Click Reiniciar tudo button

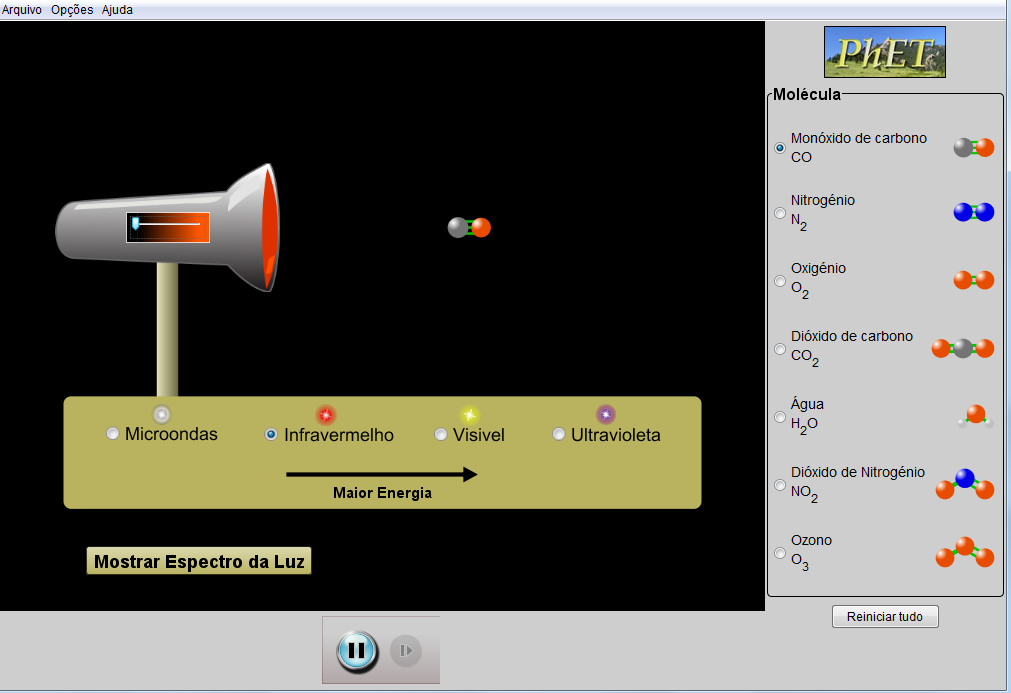pos(885,617)
